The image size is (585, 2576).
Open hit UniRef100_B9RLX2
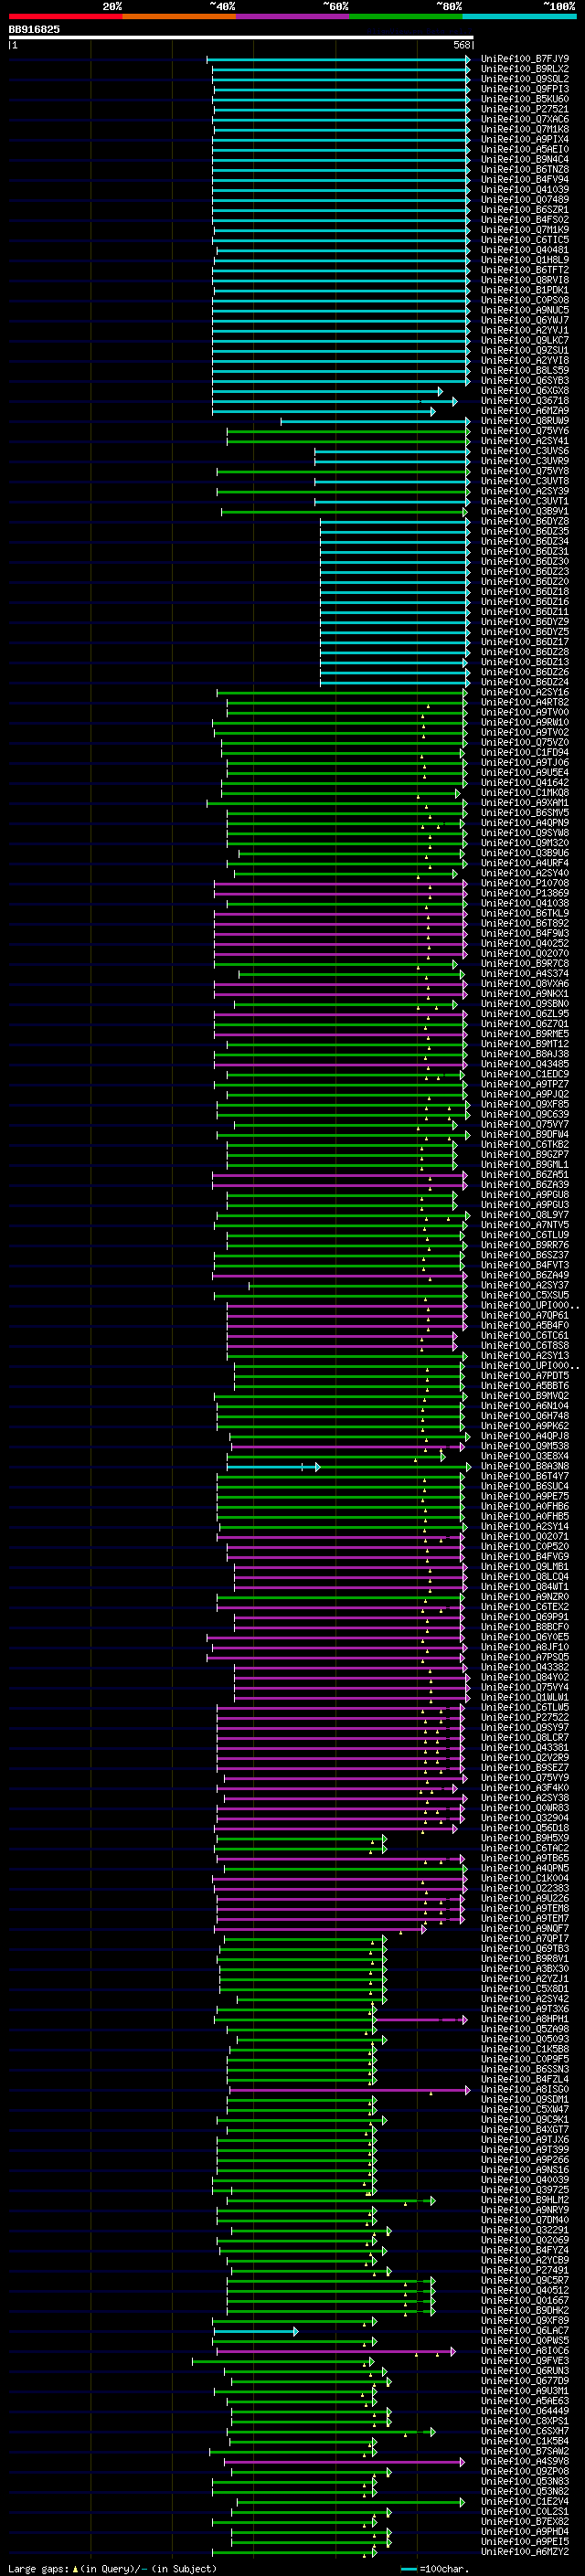click(x=525, y=69)
